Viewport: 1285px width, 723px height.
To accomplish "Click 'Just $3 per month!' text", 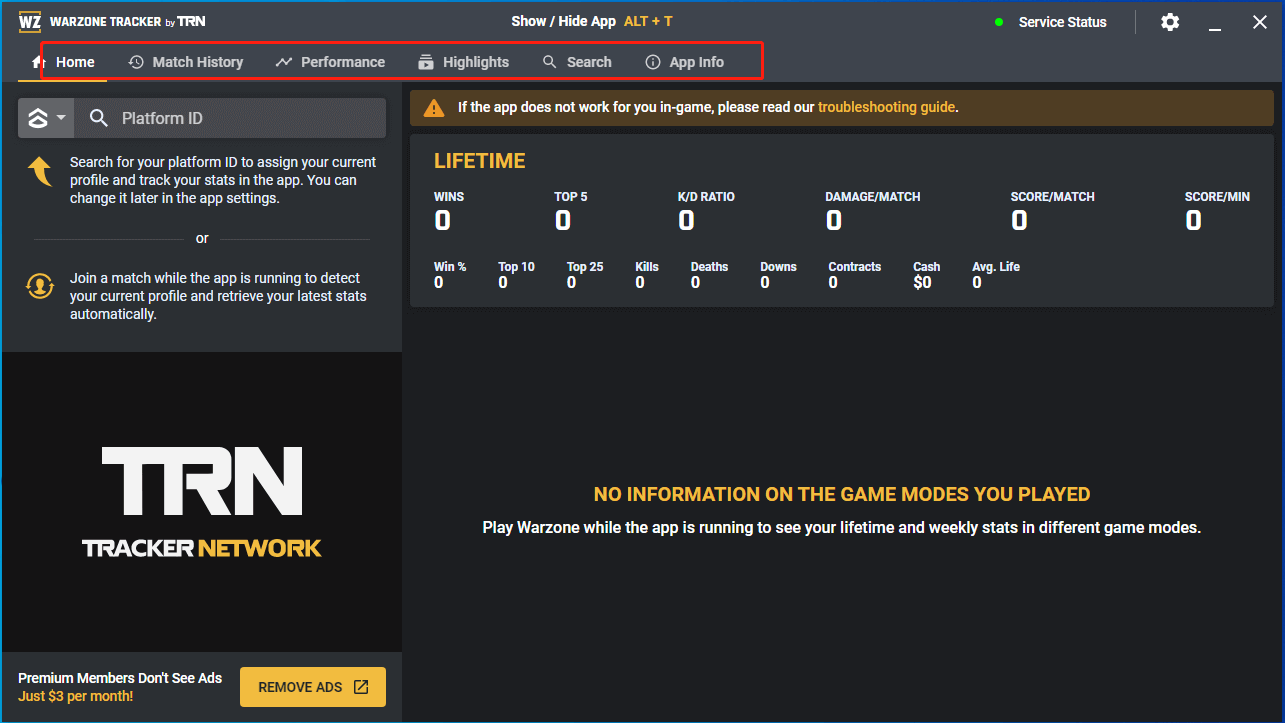I will point(76,696).
